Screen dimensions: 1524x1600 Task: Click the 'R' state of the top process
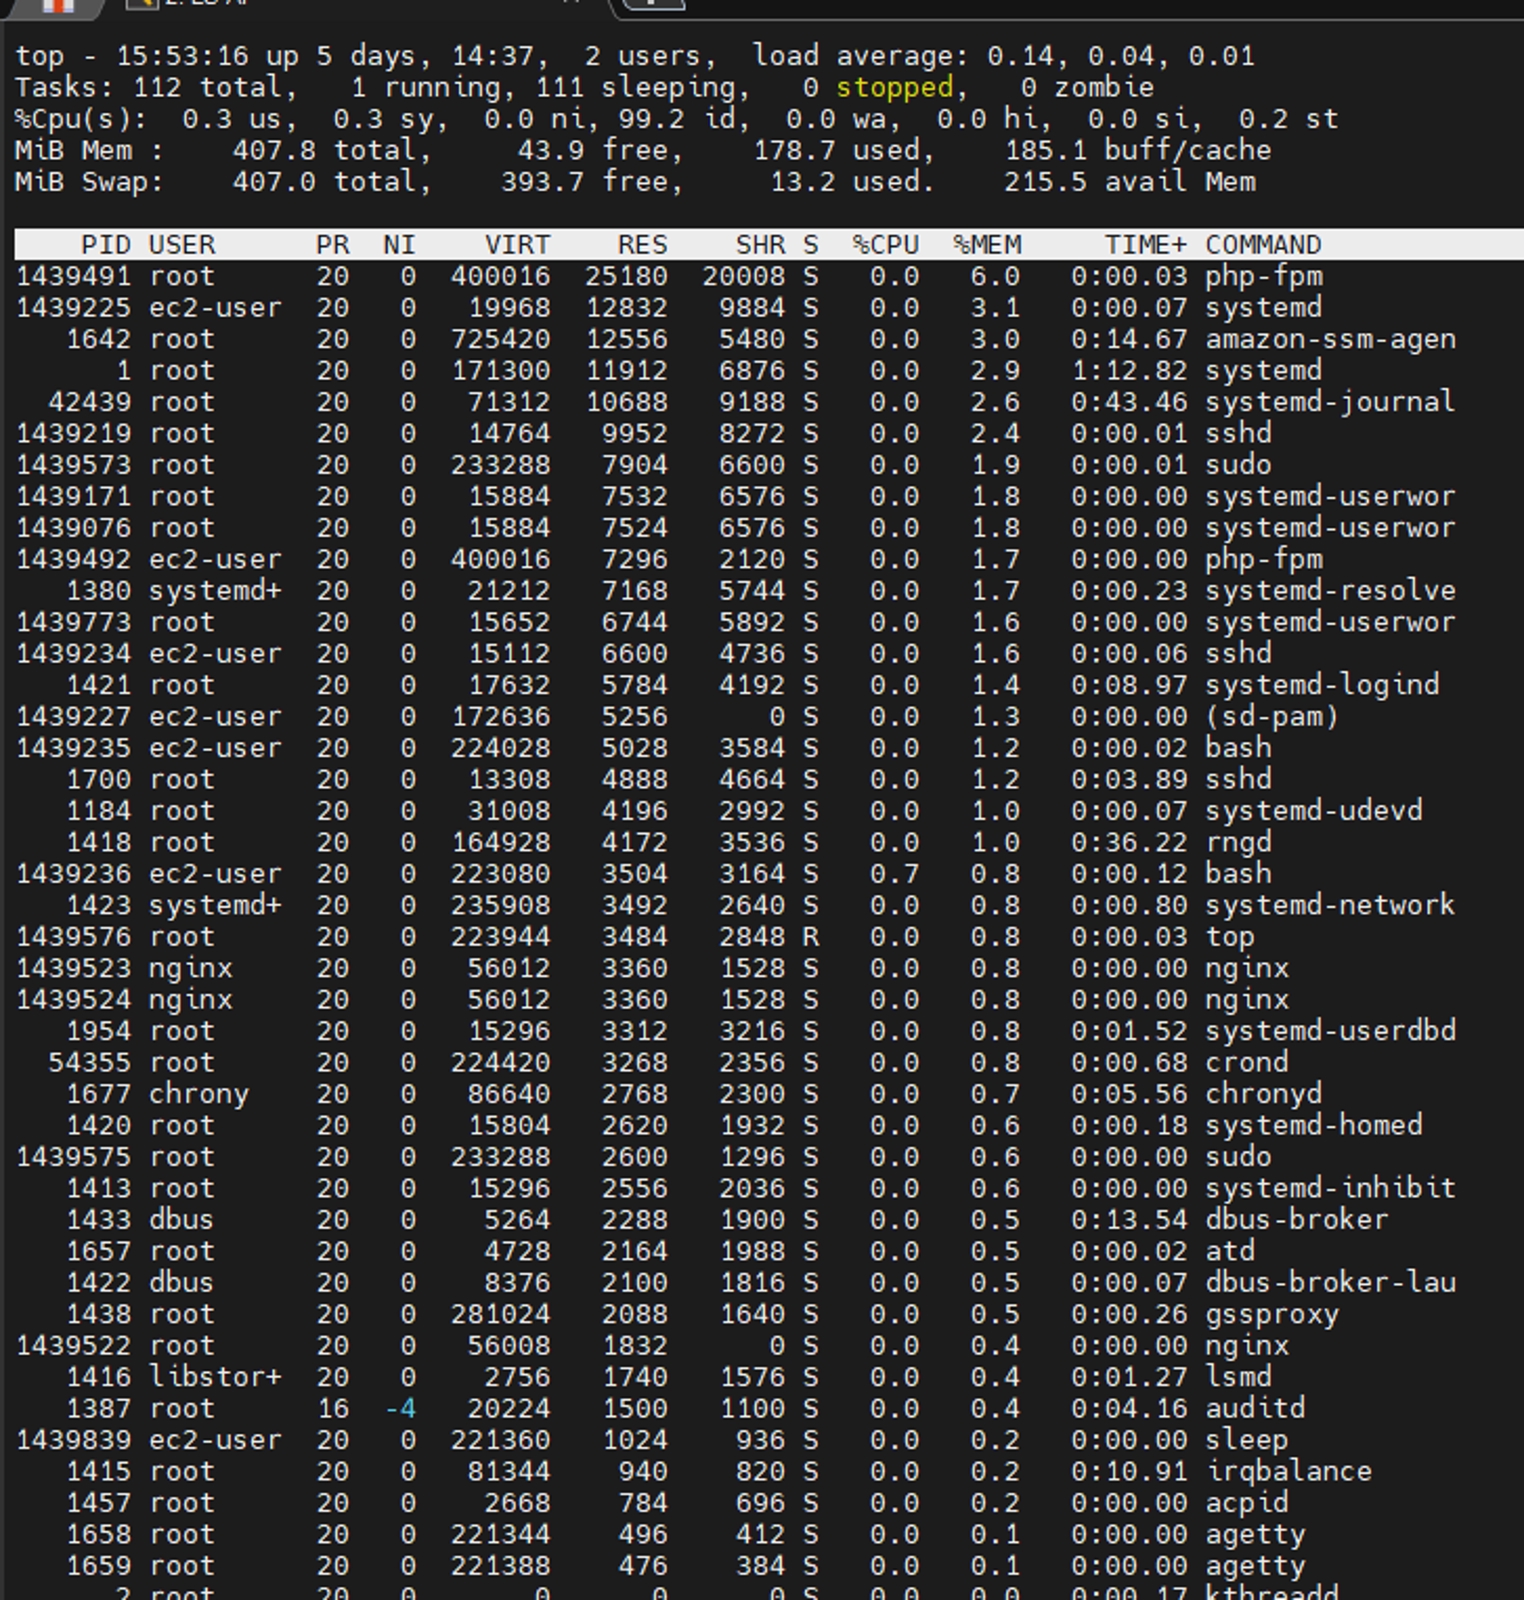point(810,937)
